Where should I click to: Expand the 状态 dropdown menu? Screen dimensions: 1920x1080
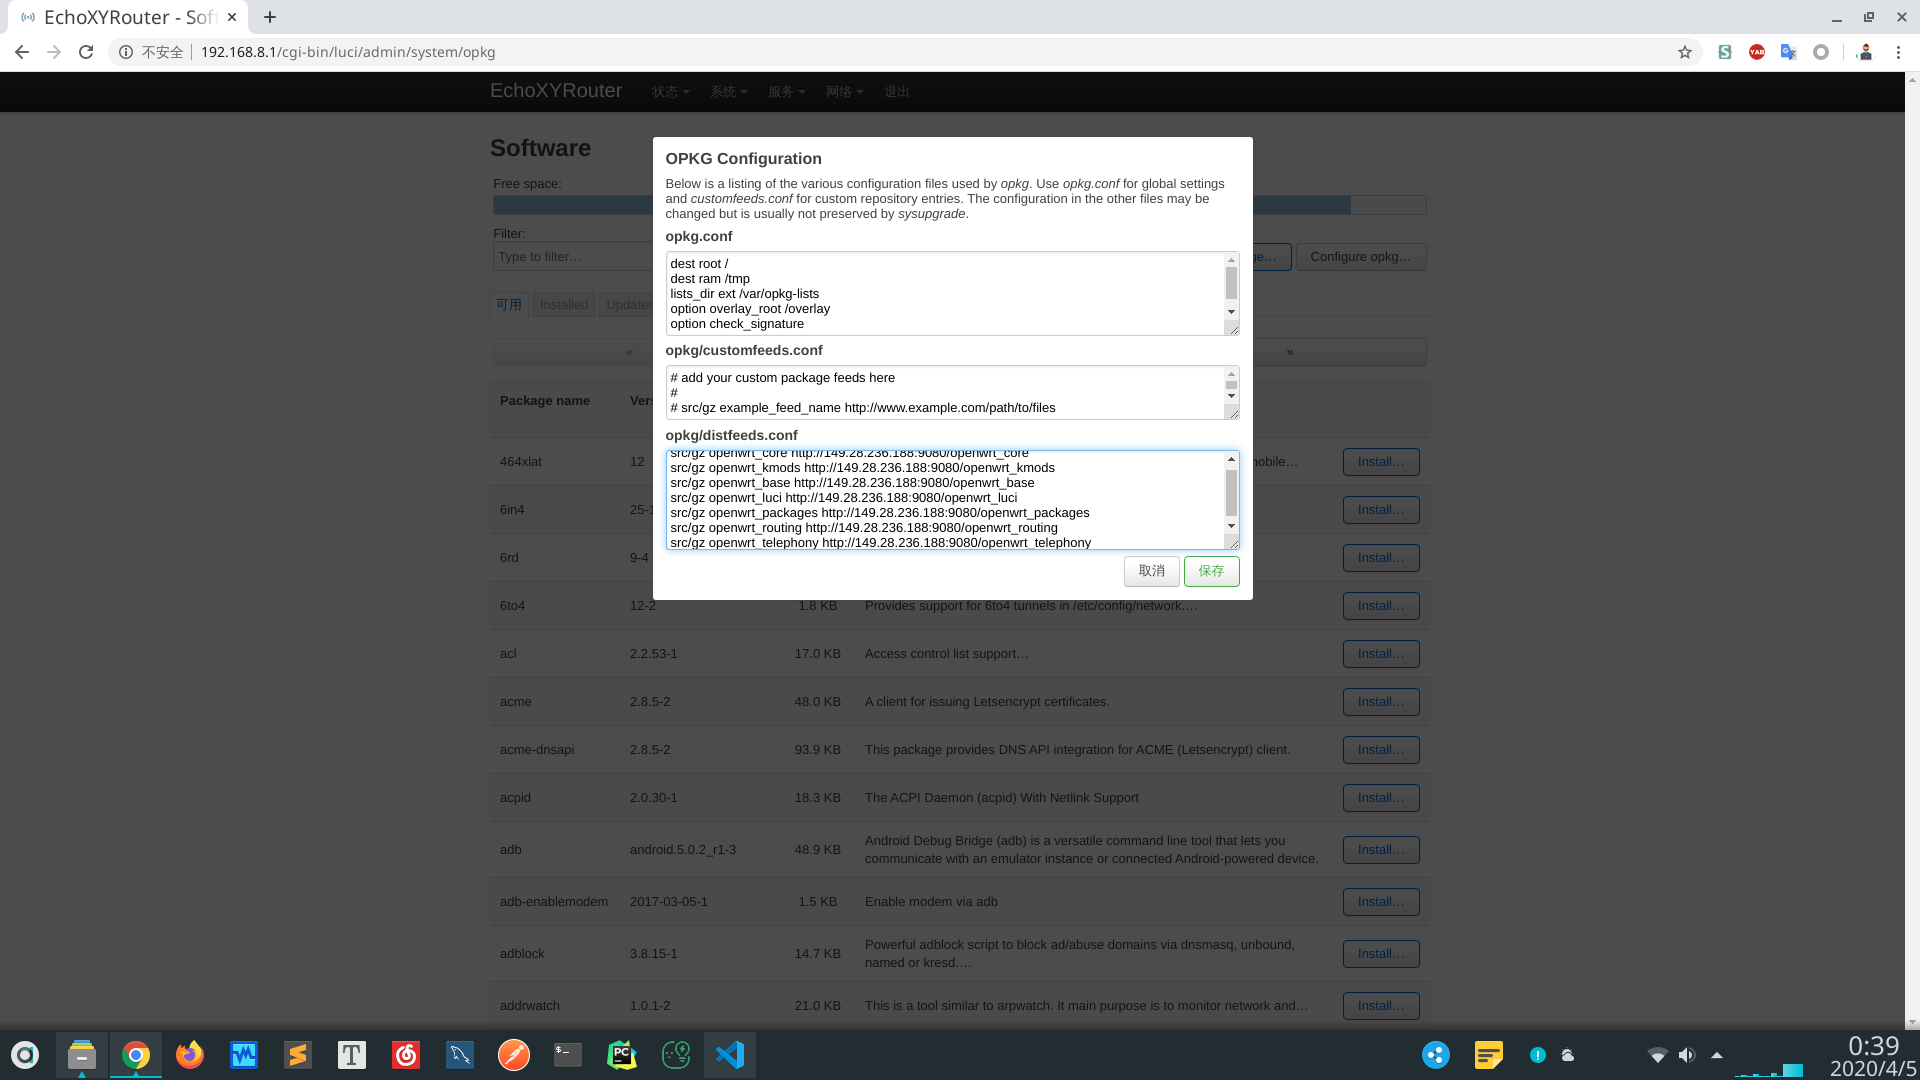pos(670,92)
